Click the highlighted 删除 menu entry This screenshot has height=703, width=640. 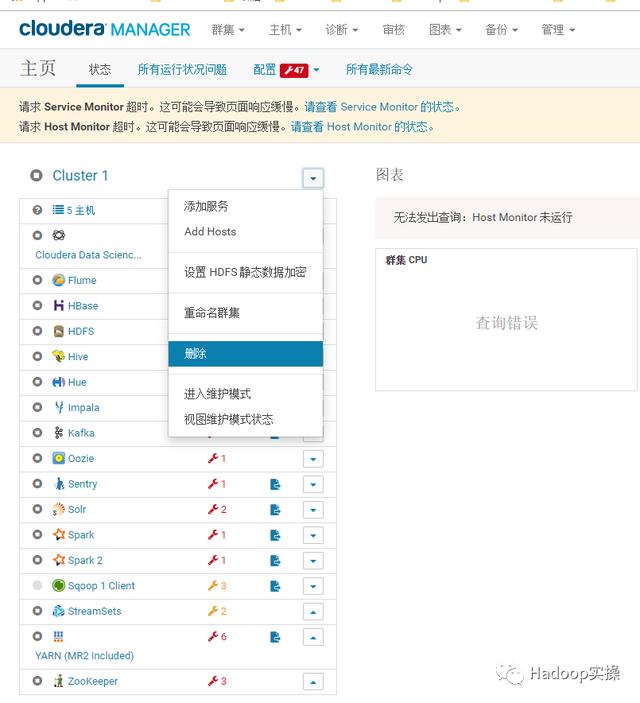[246, 353]
